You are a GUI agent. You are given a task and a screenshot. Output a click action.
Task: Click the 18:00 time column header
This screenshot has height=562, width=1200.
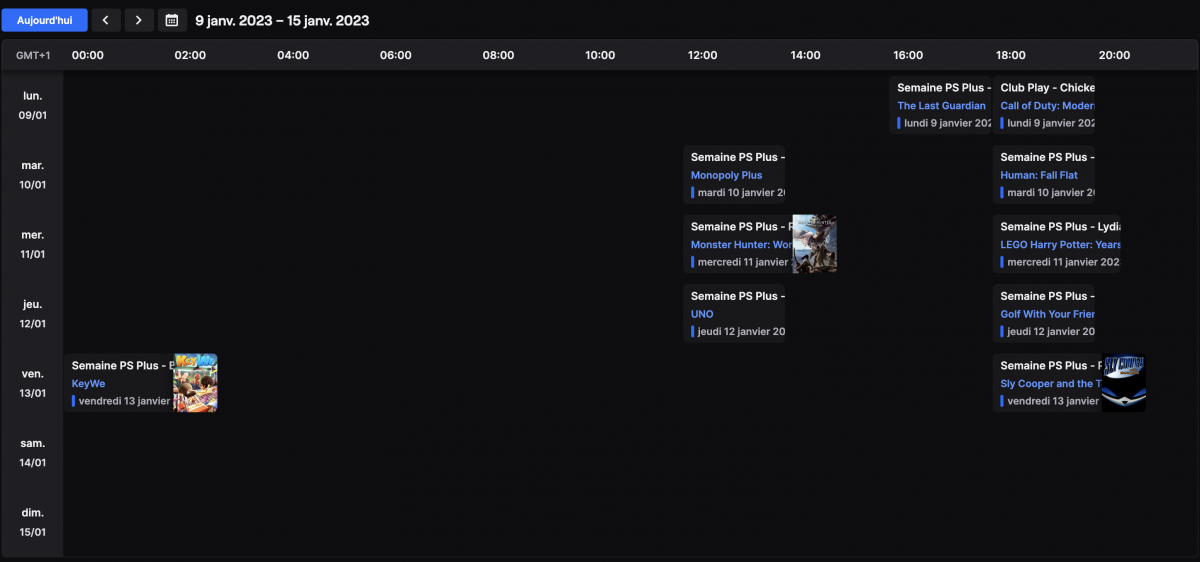[x=1011, y=55]
